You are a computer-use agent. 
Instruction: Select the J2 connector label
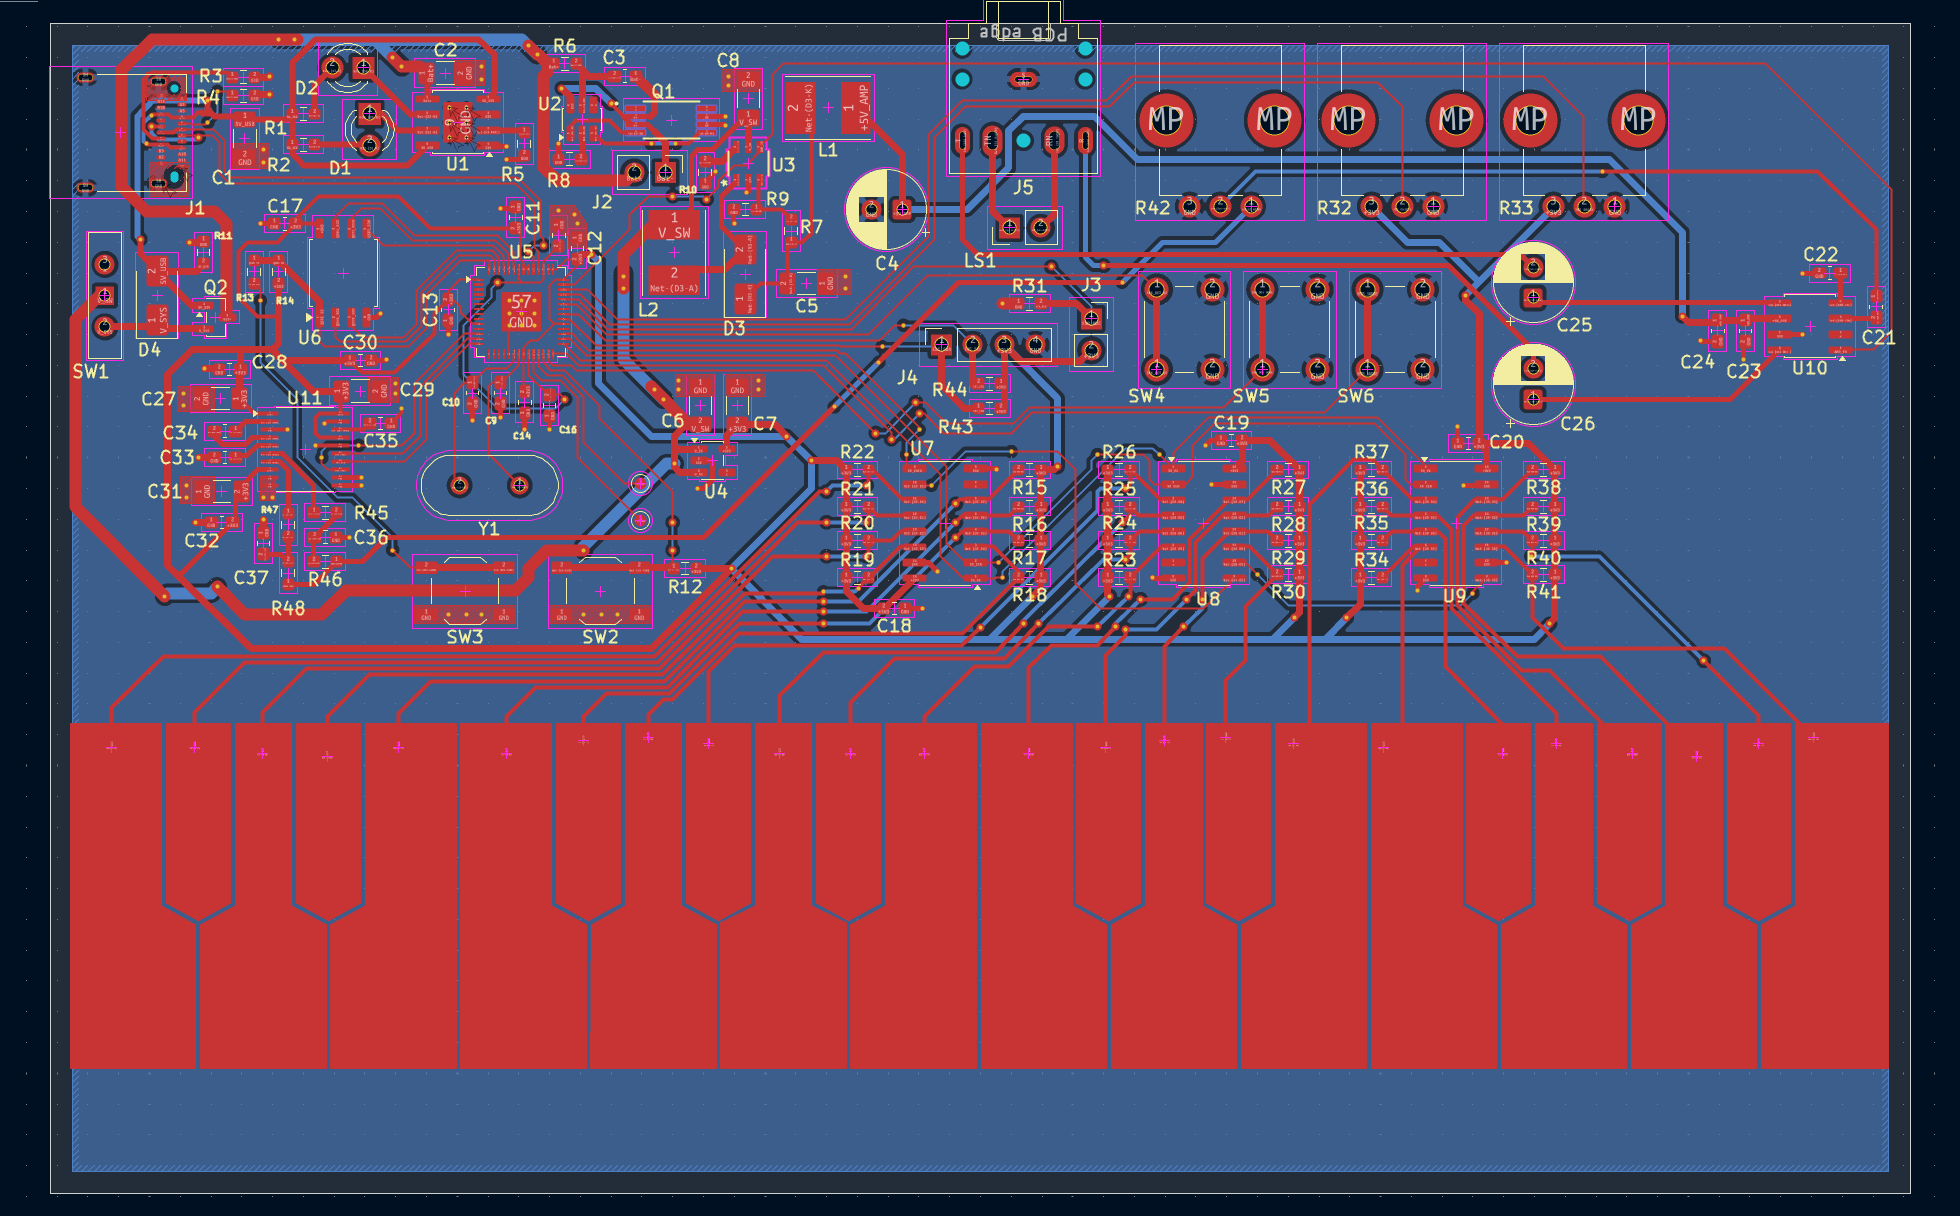601,202
